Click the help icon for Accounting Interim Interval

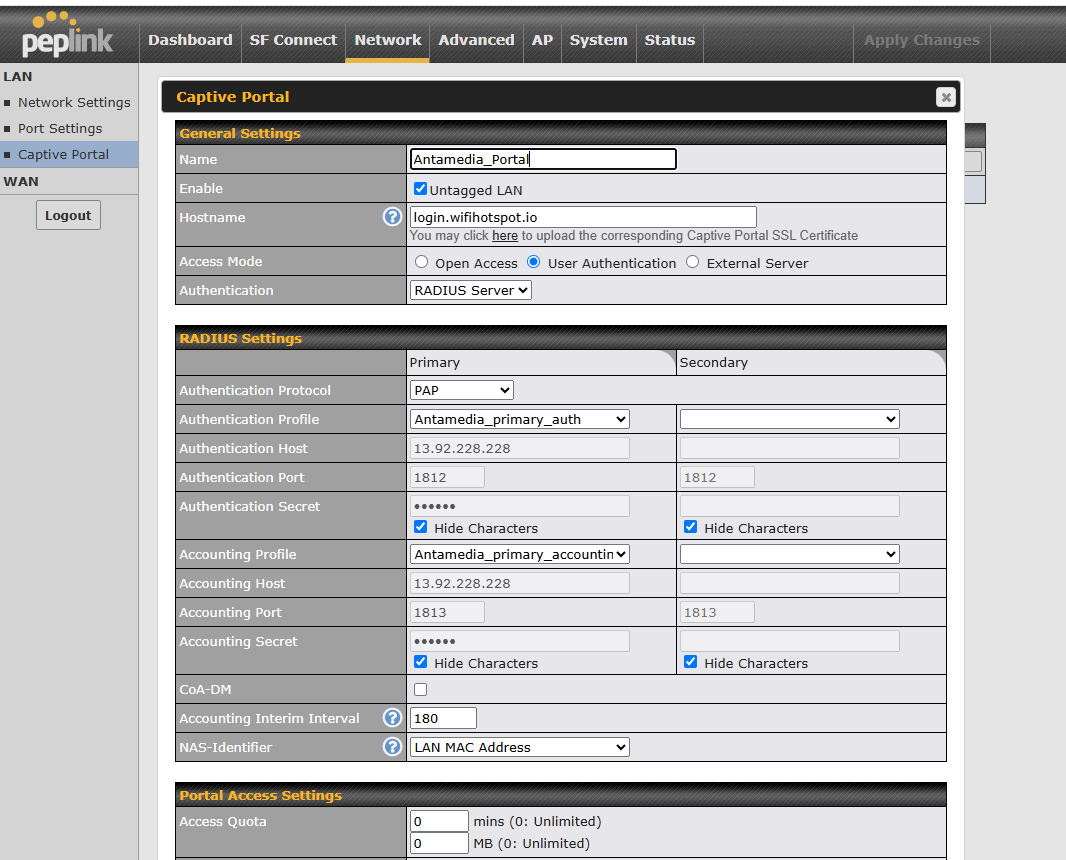[x=392, y=718]
